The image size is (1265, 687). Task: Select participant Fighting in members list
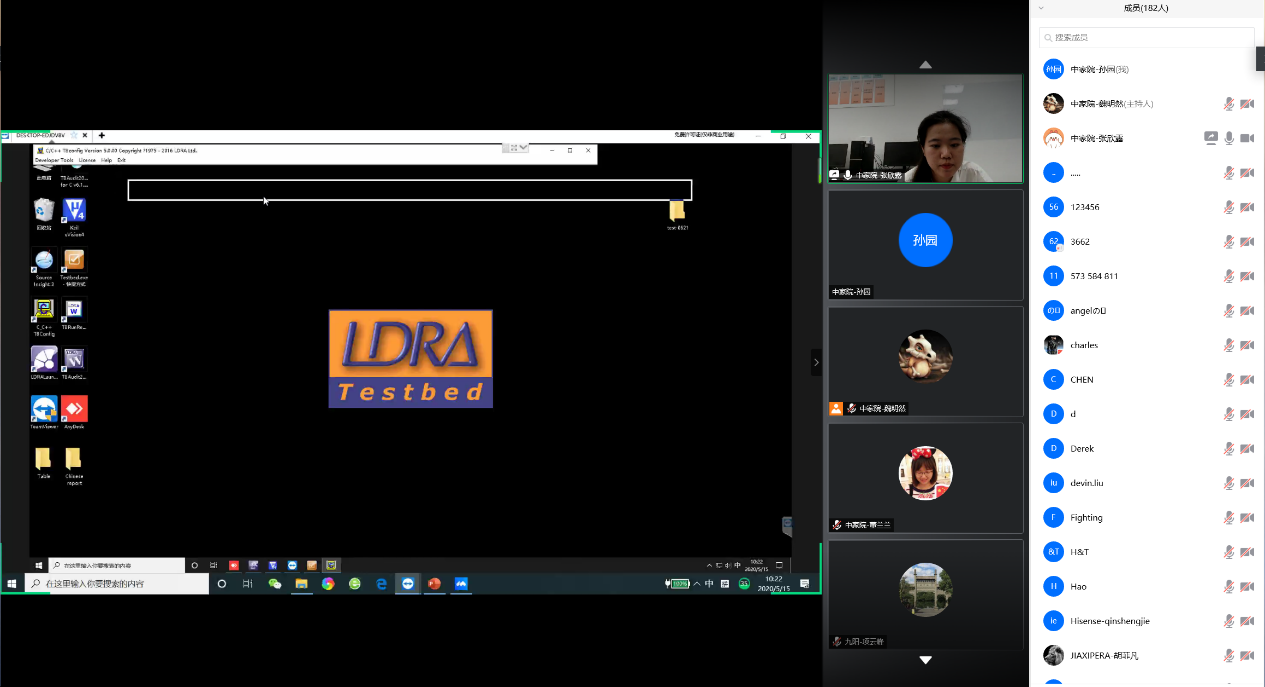tap(1086, 518)
